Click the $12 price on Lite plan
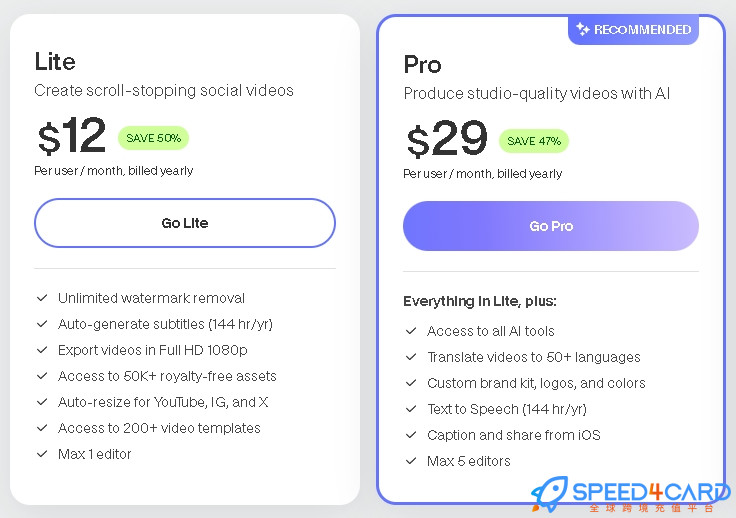This screenshot has width=736, height=518. (72, 136)
